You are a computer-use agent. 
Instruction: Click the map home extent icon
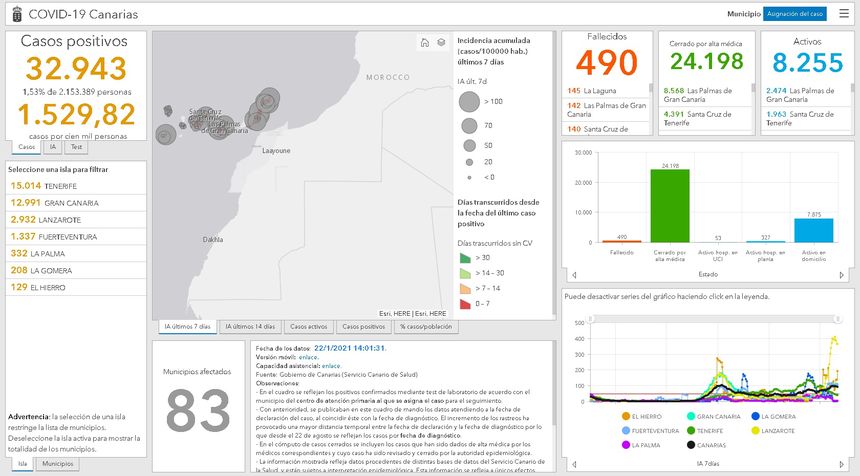point(425,43)
